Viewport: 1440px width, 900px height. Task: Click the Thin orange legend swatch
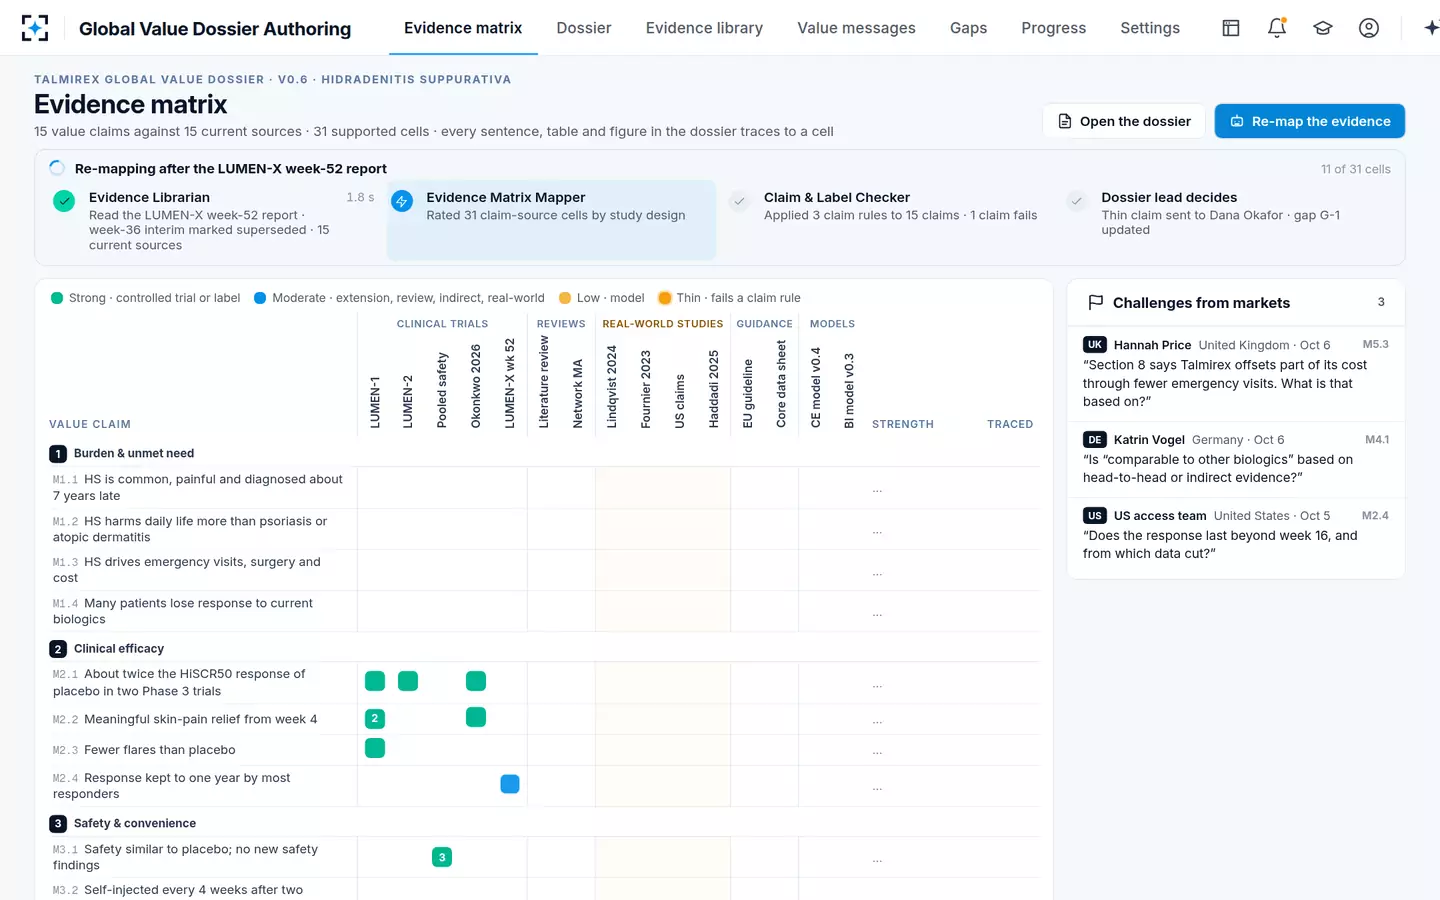pyautogui.click(x=665, y=298)
